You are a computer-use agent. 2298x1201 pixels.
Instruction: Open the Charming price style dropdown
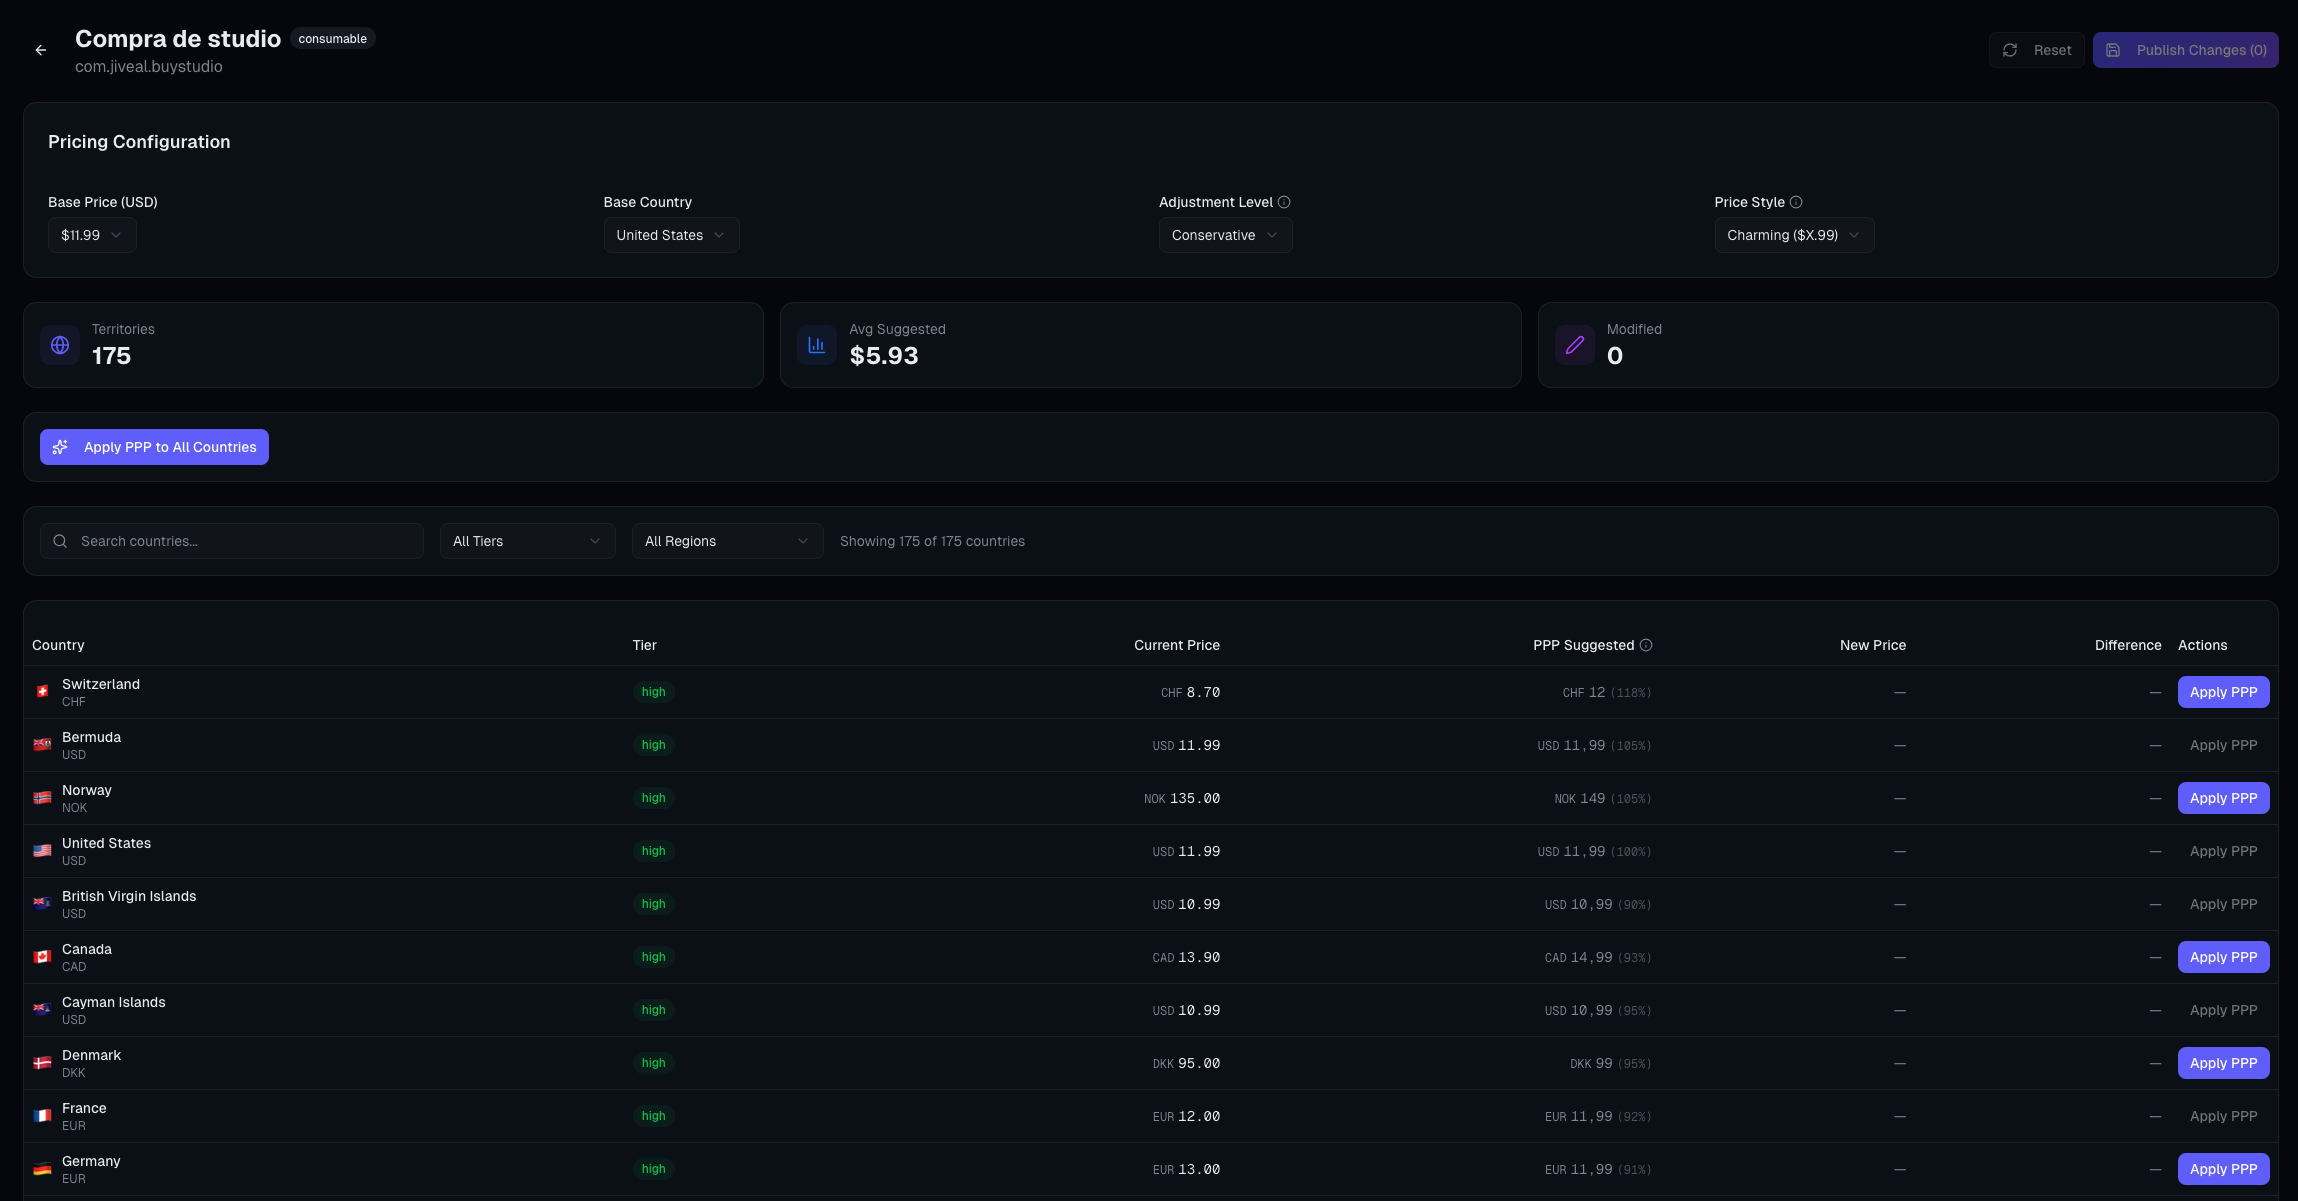pyautogui.click(x=1794, y=235)
